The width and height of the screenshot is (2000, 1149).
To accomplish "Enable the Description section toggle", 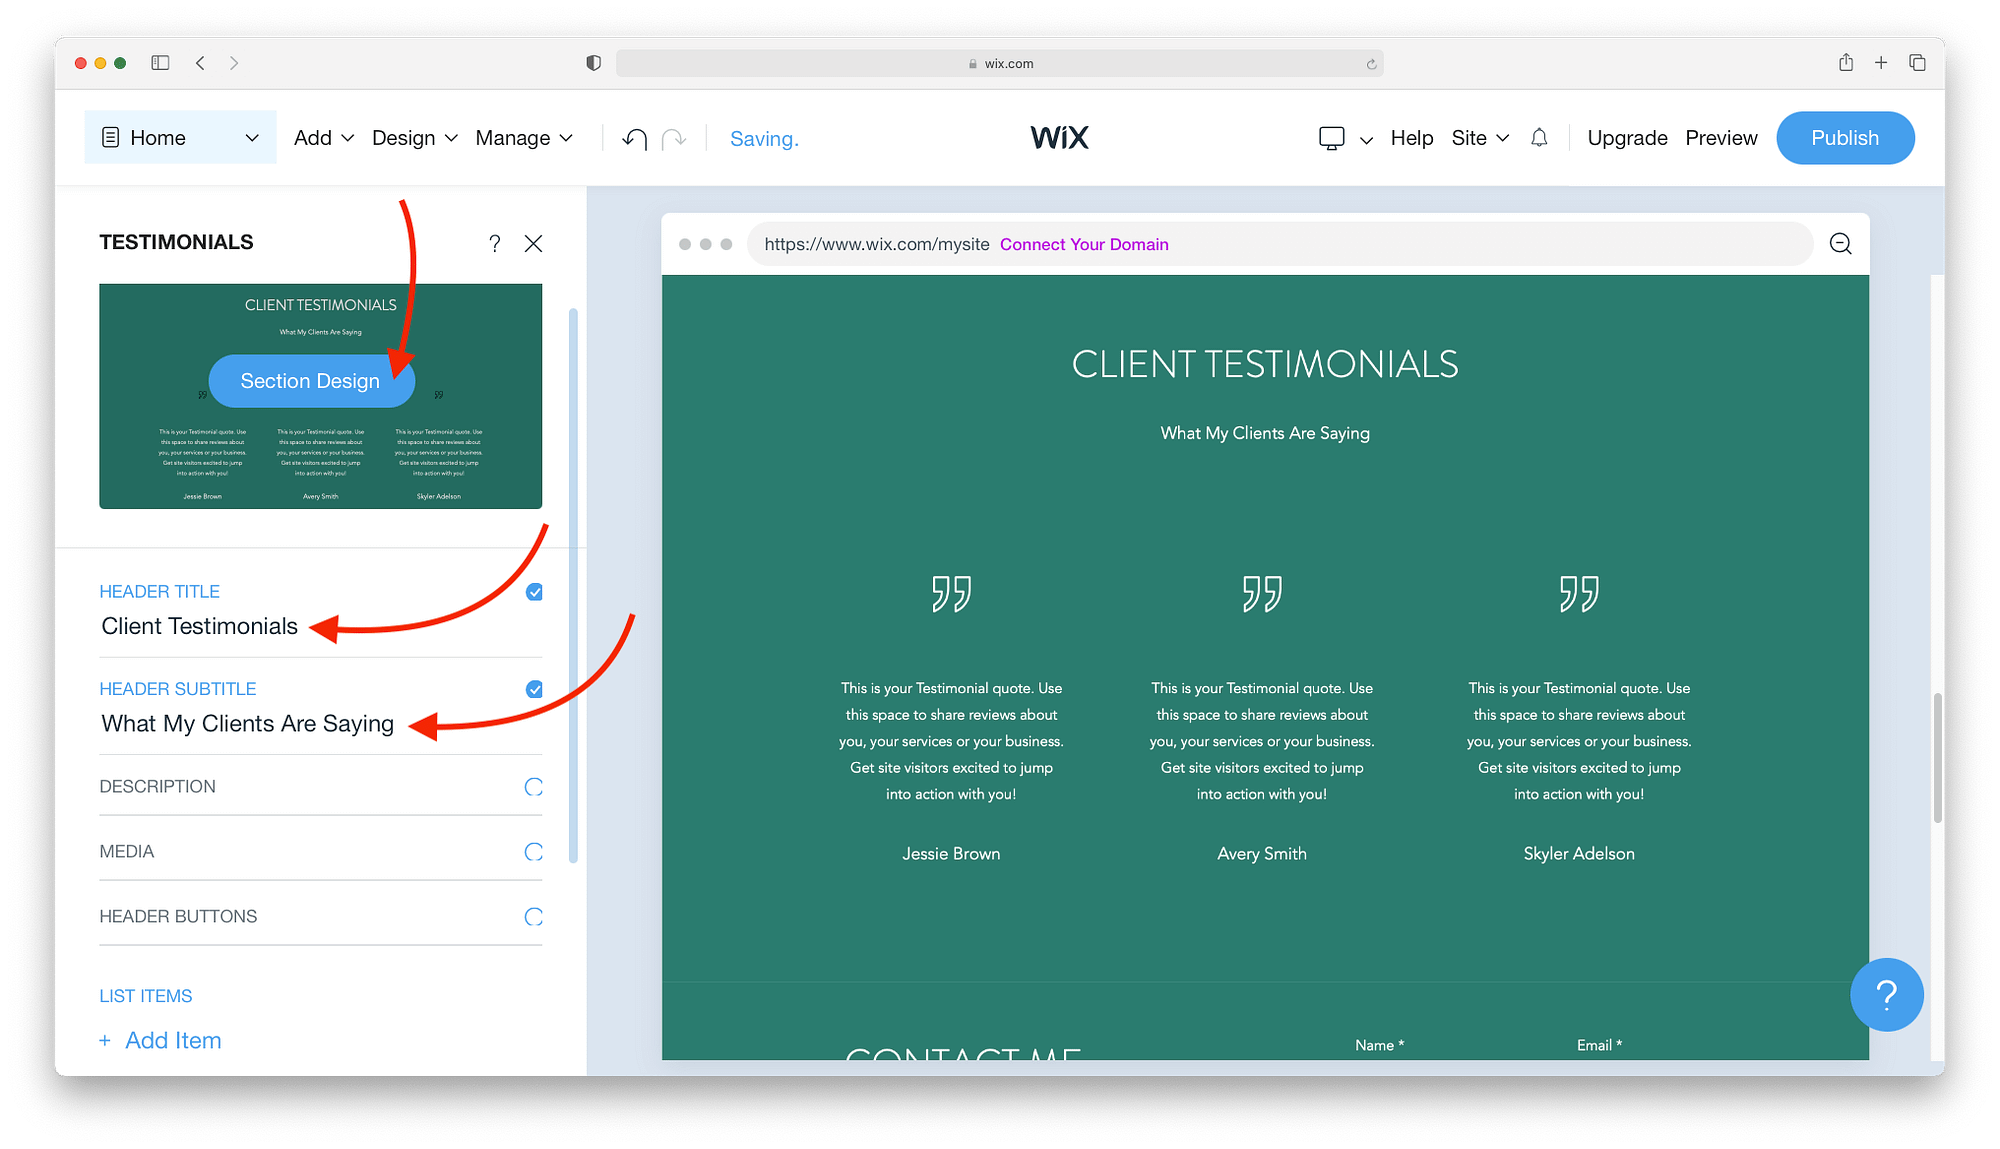I will pos(533,785).
